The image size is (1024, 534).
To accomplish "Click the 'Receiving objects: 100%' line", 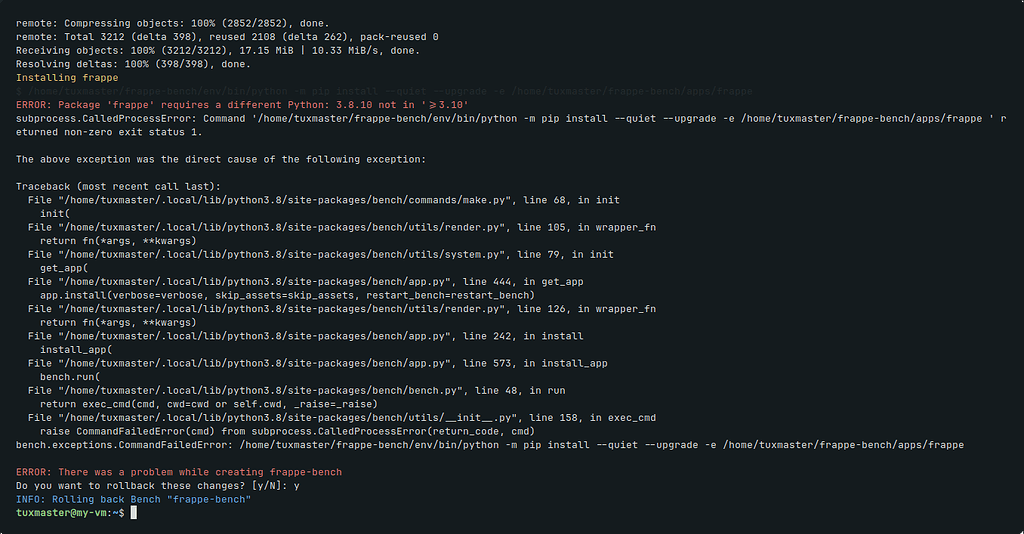I will [218, 50].
